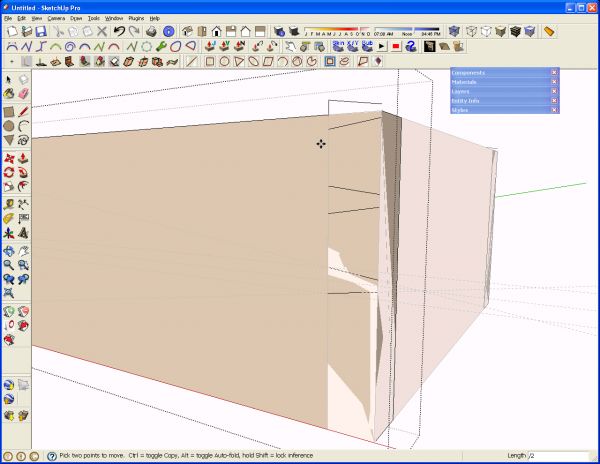Select the Paint Bucket tool
Viewport: 600px width, 464px height.
pyautogui.click(x=9, y=93)
